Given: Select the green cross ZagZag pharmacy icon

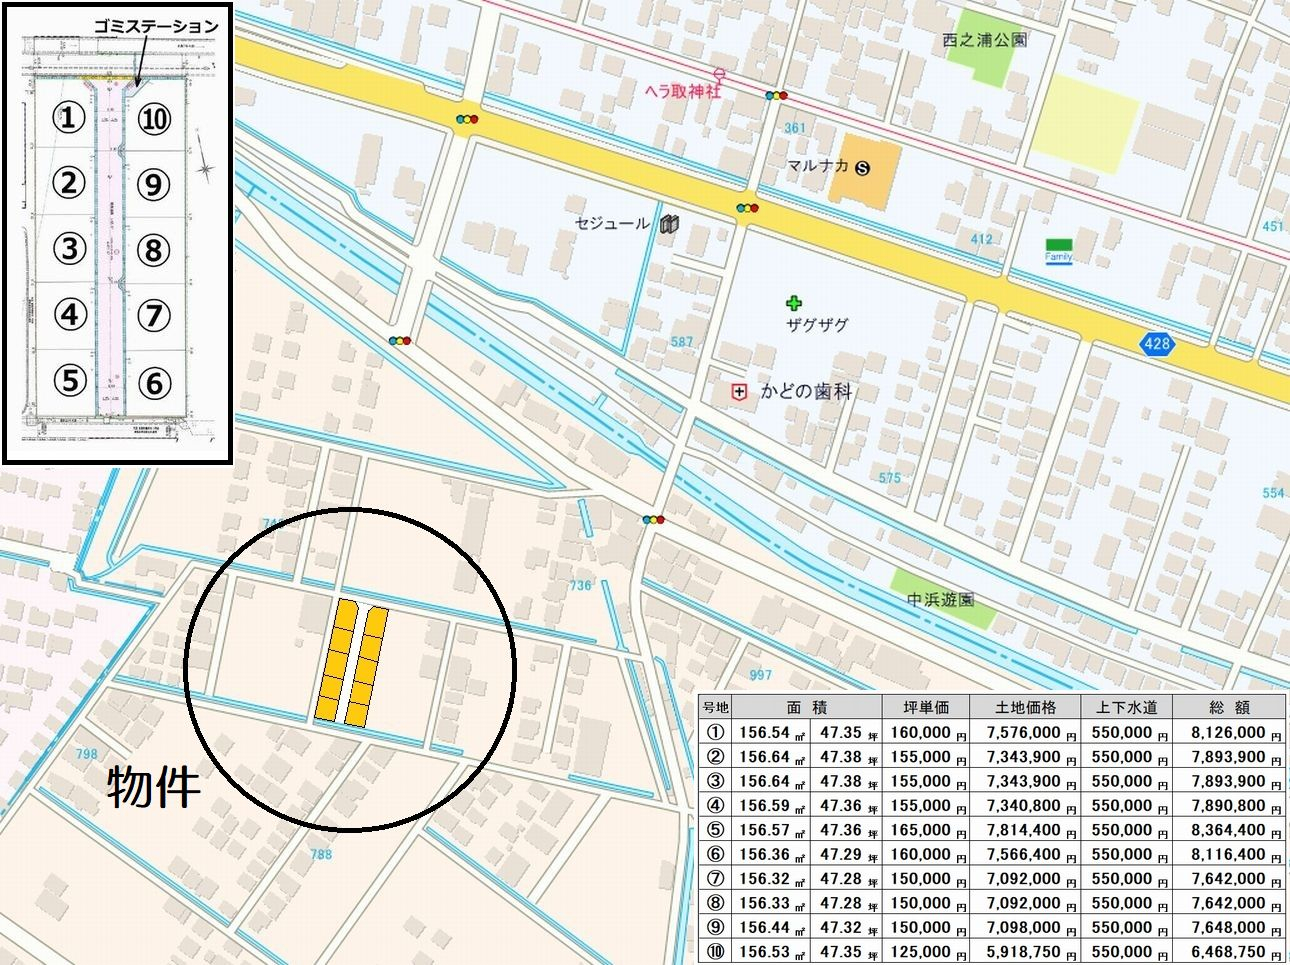Looking at the screenshot, I should tap(794, 303).
